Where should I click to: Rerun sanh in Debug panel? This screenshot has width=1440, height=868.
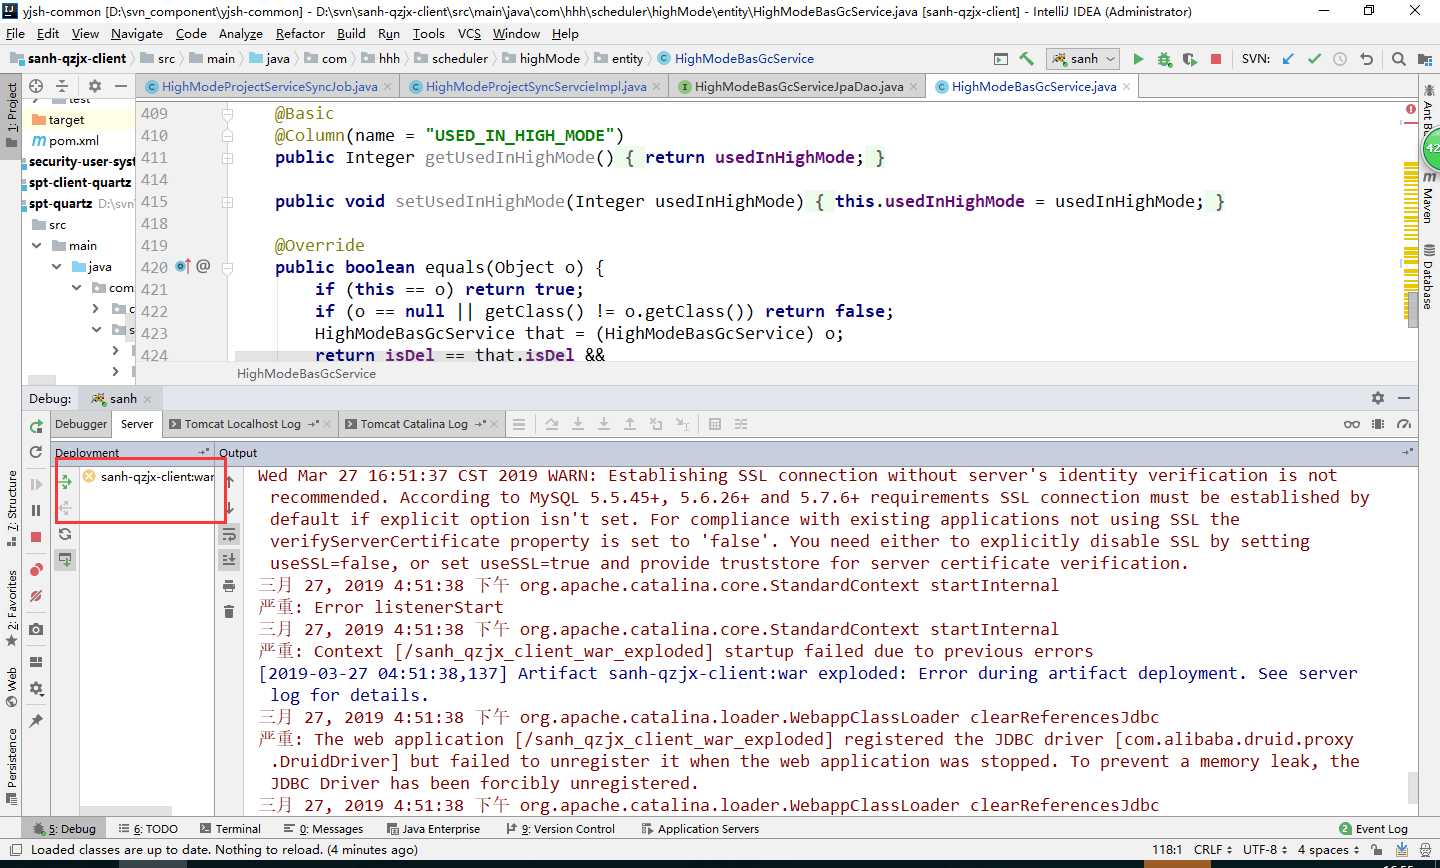[x=36, y=426]
